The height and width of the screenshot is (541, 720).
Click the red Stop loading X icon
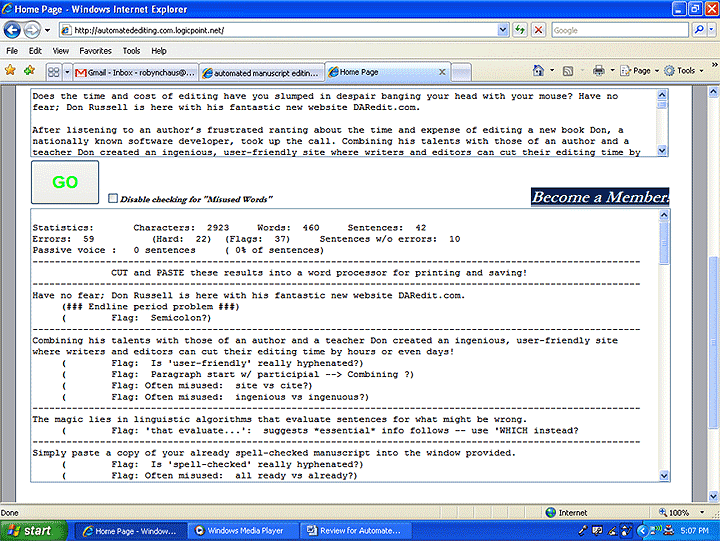click(x=539, y=30)
